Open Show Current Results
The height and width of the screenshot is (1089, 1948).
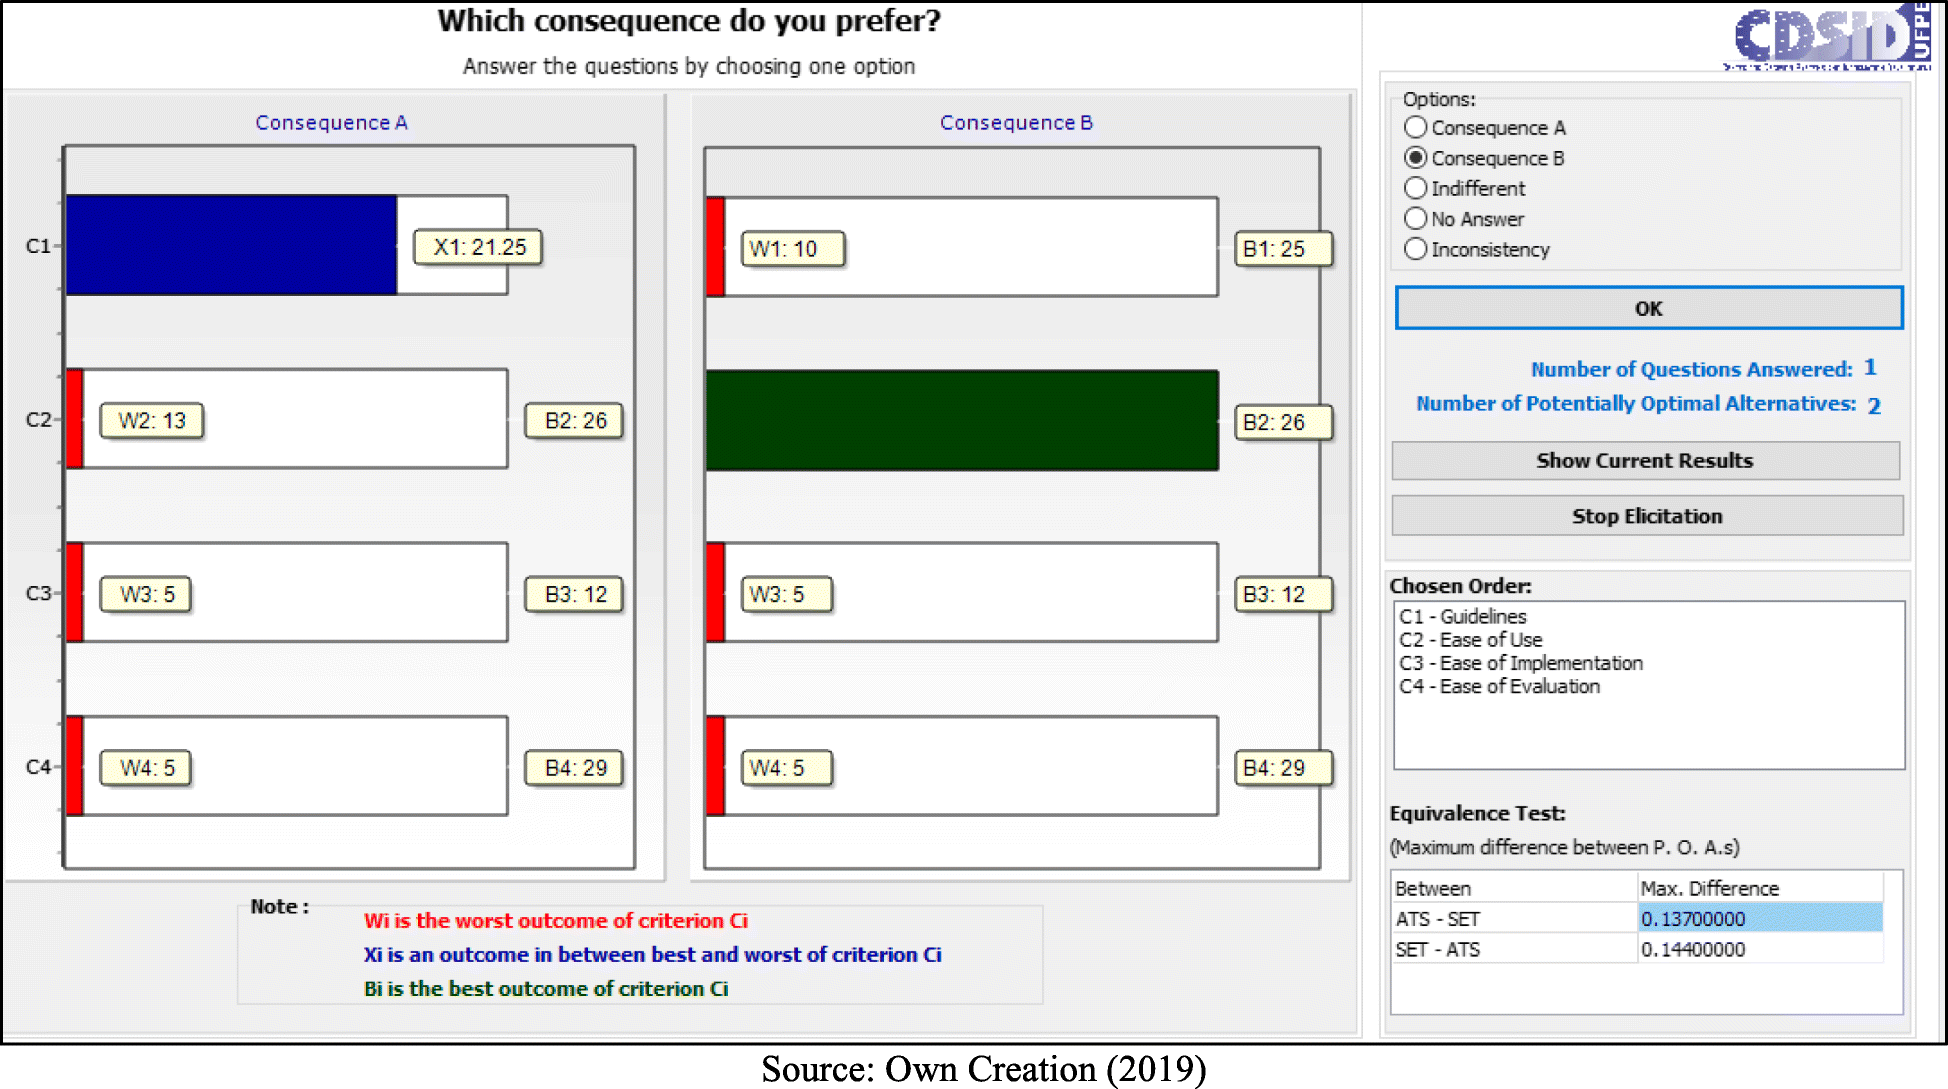(x=1646, y=460)
